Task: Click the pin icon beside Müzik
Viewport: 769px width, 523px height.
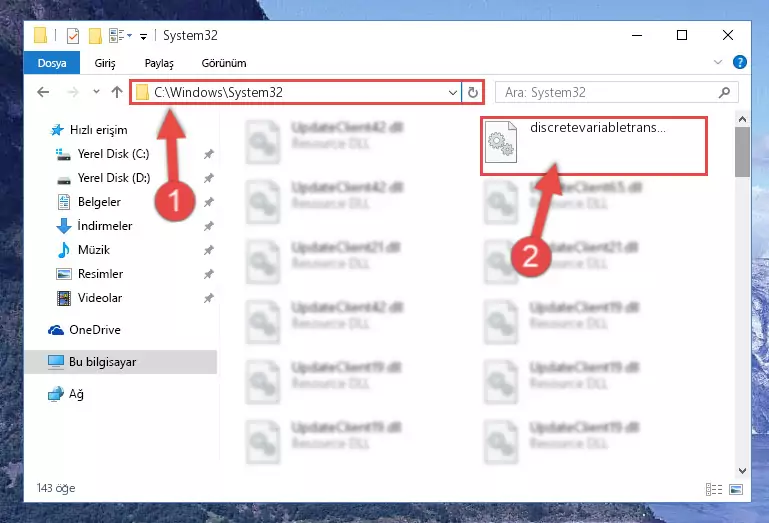Action: click(x=209, y=250)
